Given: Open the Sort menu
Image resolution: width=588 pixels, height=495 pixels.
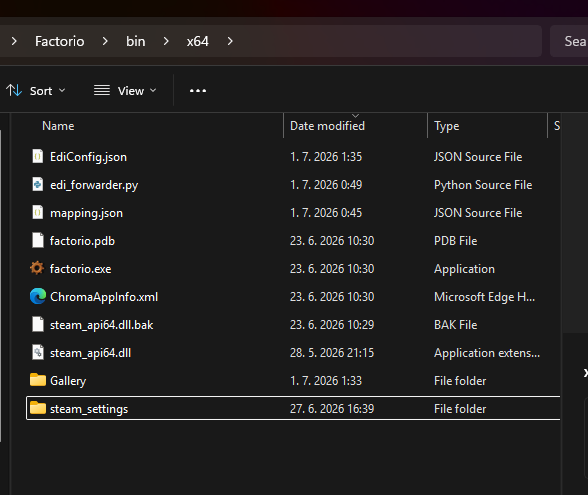Looking at the screenshot, I should [x=36, y=91].
